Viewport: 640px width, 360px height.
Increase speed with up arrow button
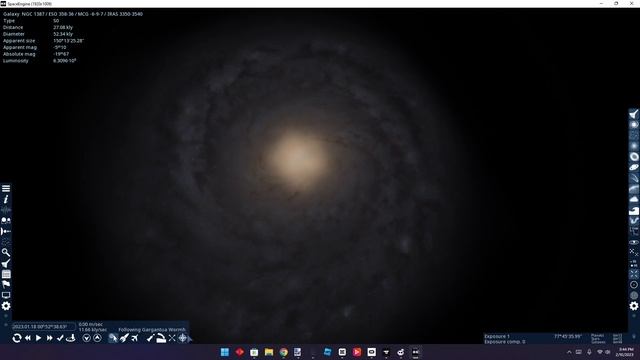(97, 338)
